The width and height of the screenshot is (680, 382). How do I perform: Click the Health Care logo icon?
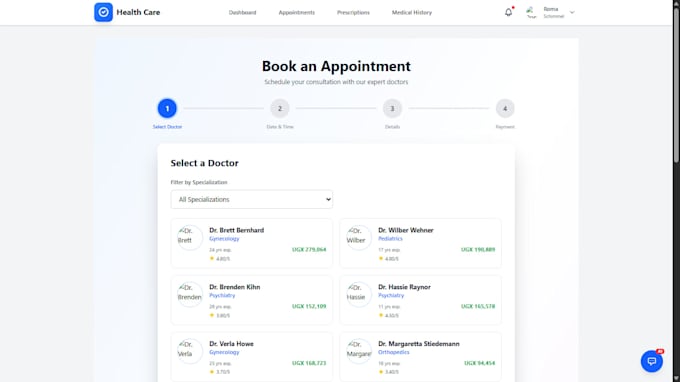103,12
